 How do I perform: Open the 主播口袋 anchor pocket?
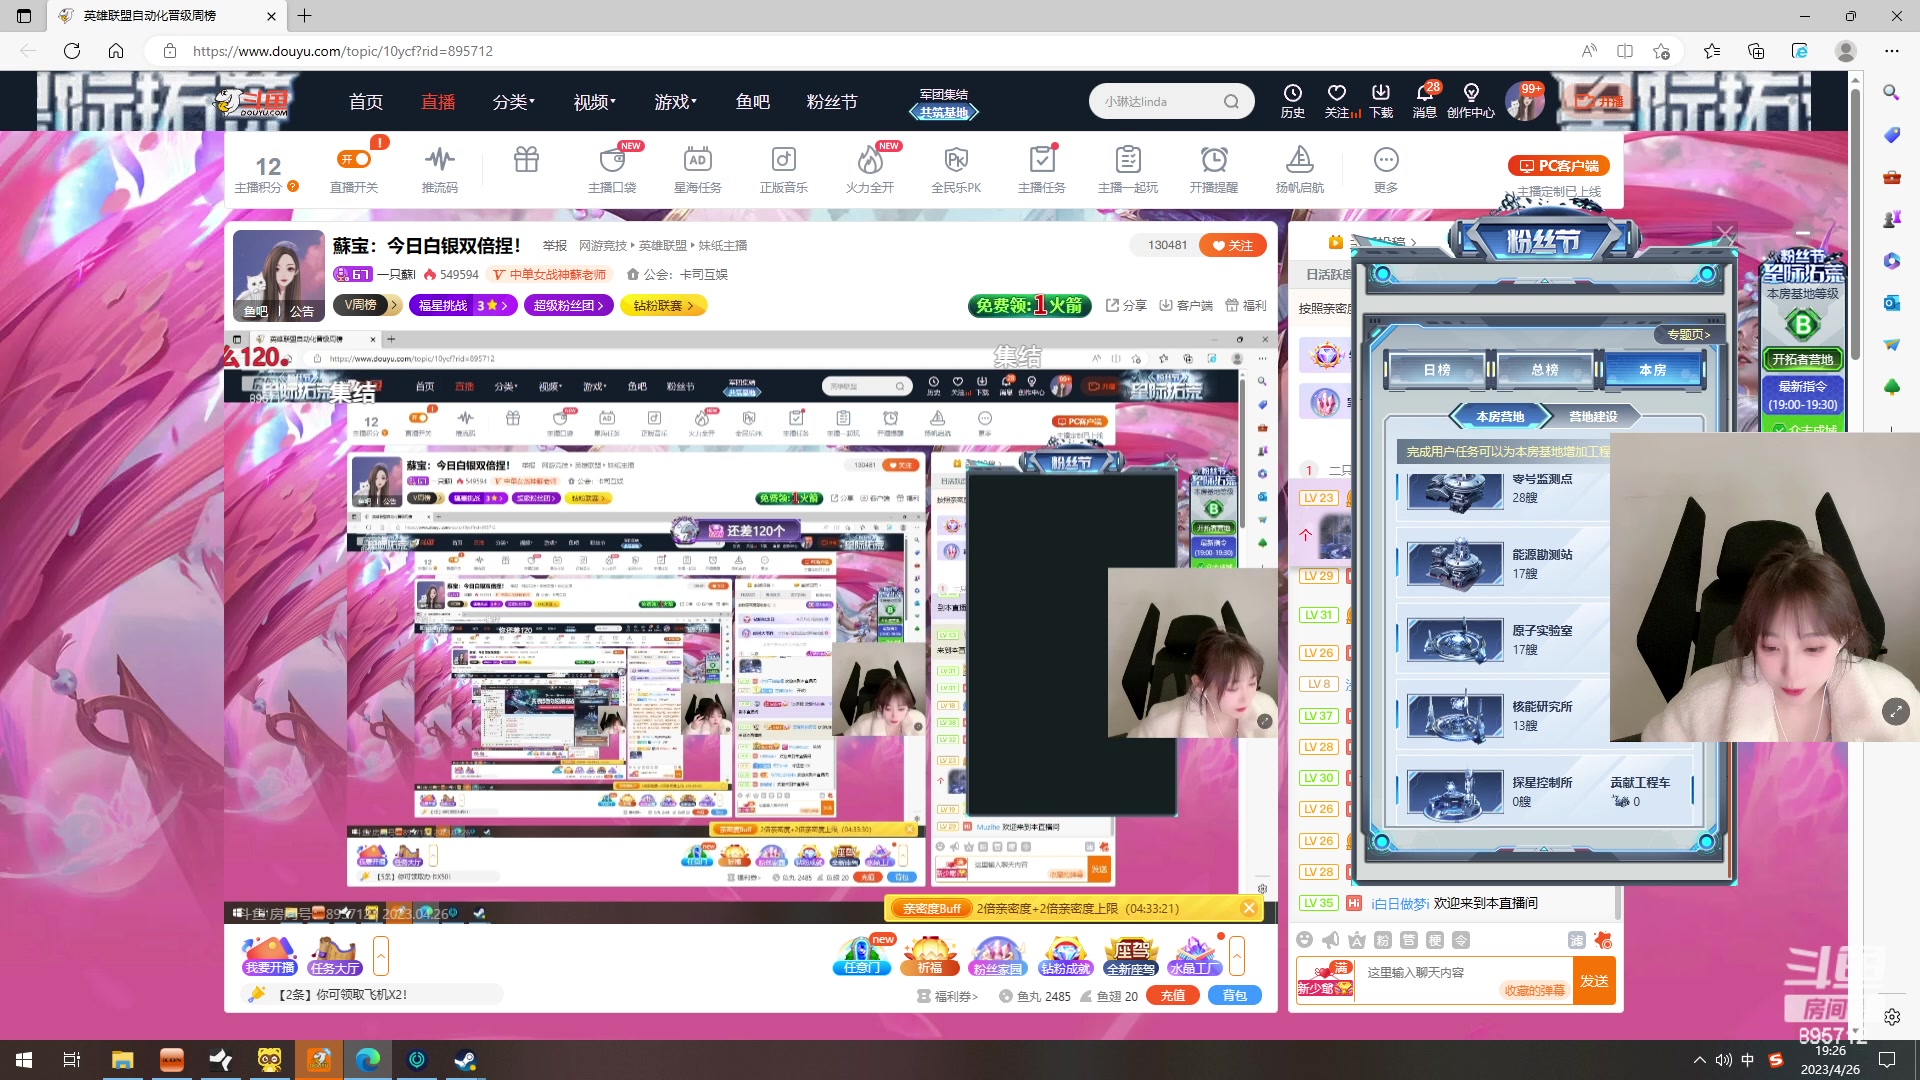click(612, 167)
